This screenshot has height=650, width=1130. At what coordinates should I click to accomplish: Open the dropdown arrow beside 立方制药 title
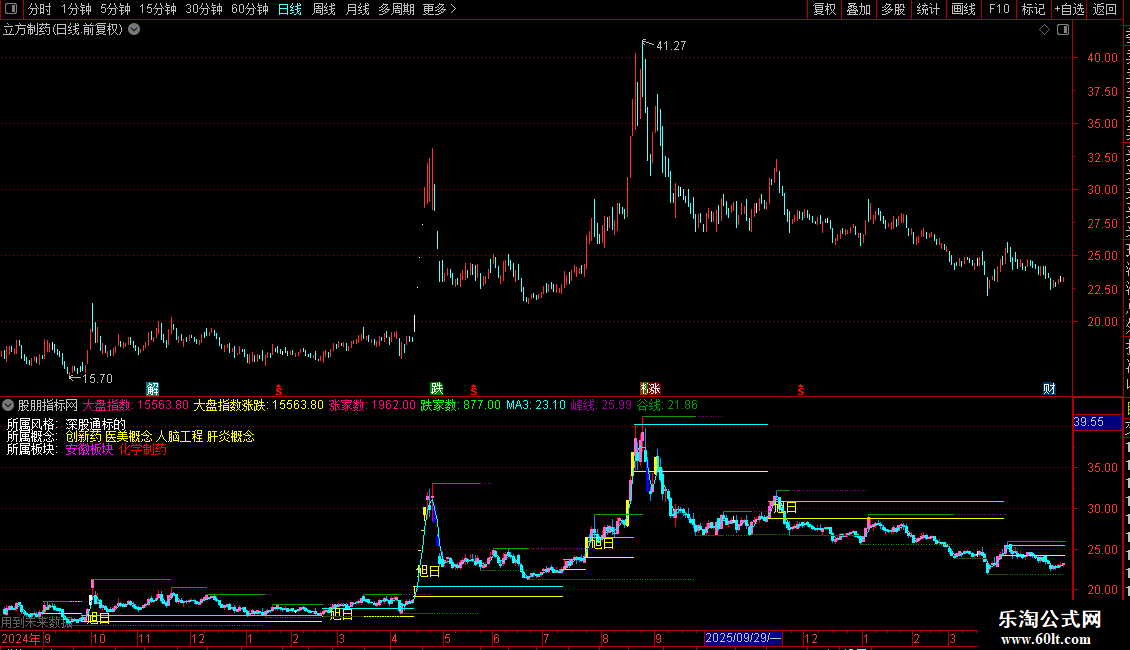coord(134,30)
